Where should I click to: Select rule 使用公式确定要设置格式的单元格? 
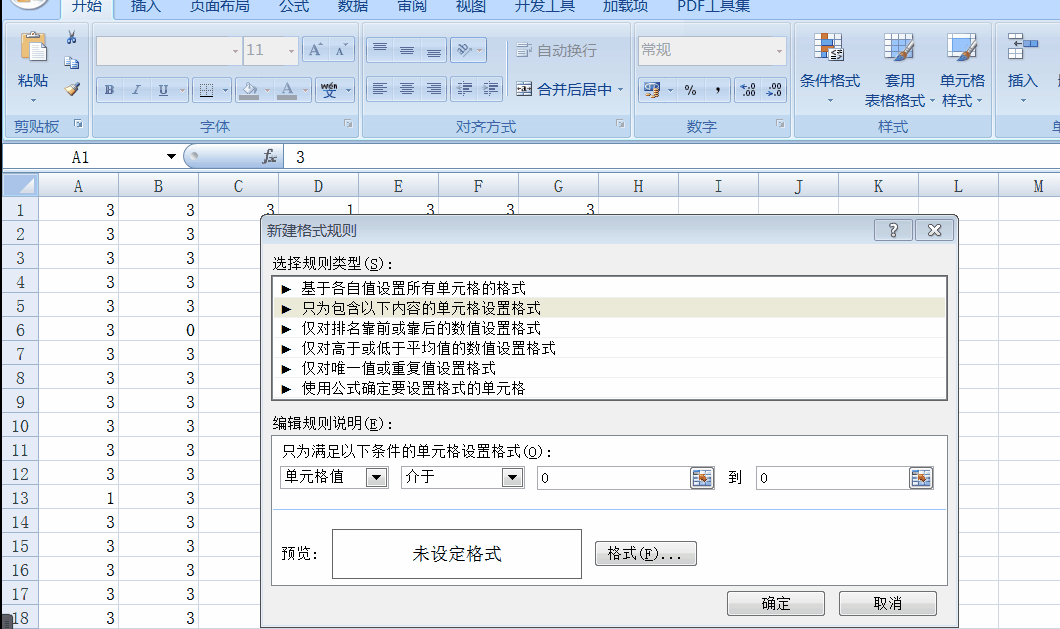pos(608,388)
